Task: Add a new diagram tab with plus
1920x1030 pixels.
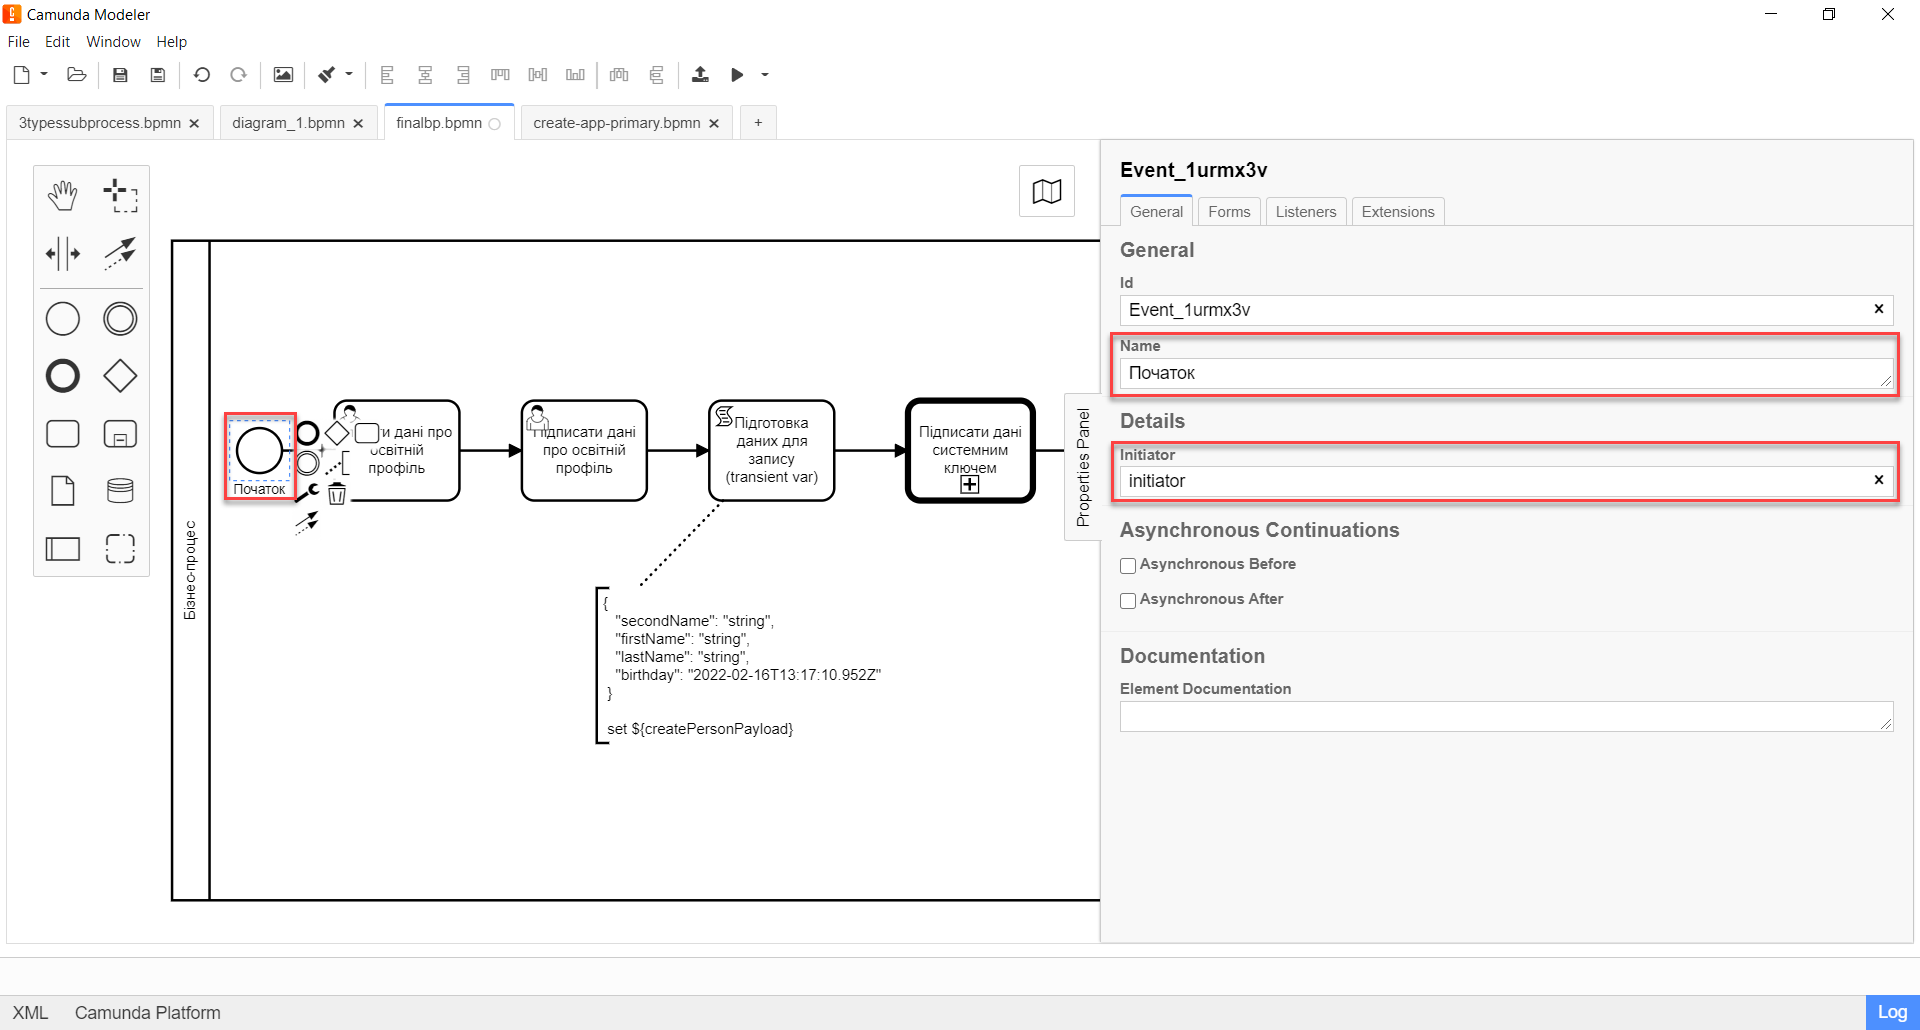Action: tap(758, 123)
